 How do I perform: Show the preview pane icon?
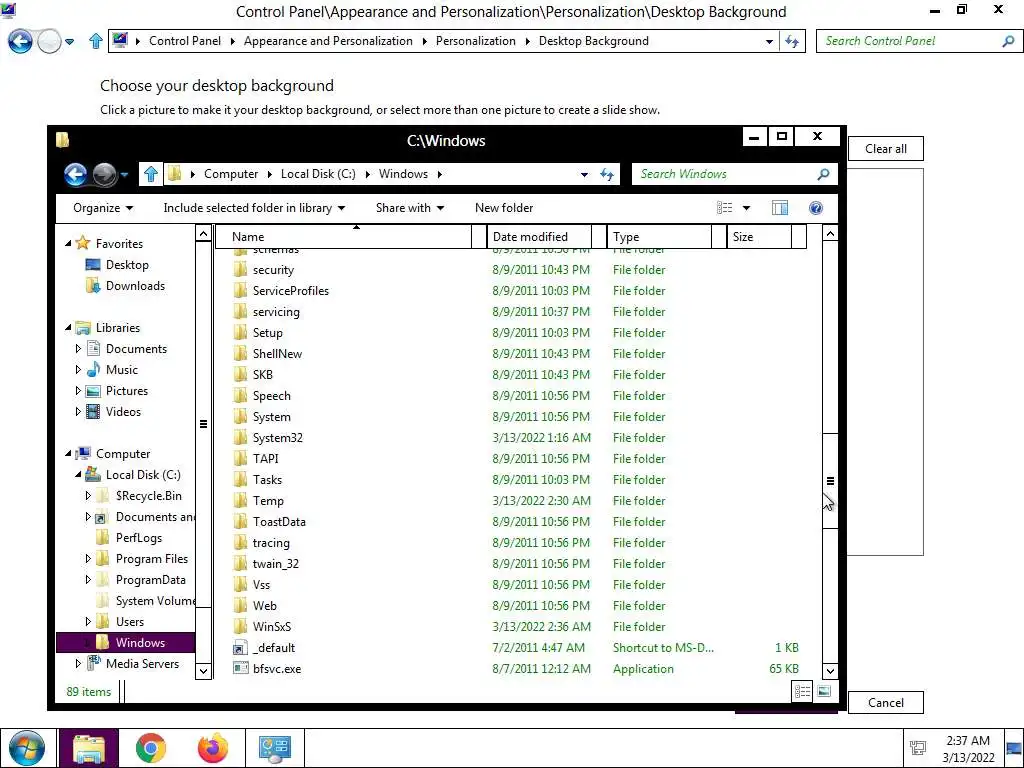tap(780, 208)
